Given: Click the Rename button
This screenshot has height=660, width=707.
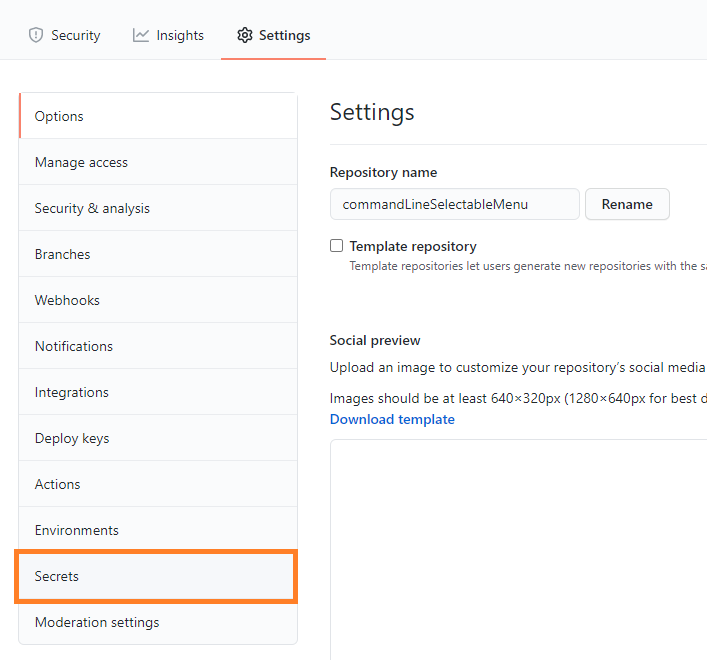Looking at the screenshot, I should point(627,204).
